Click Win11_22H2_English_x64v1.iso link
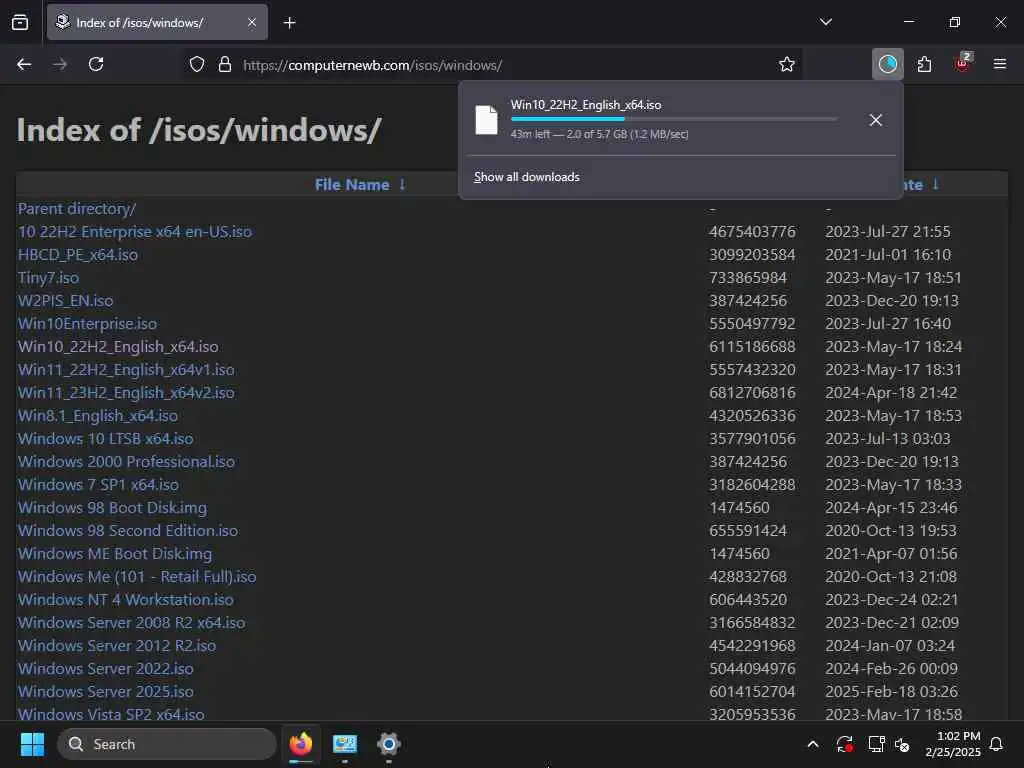The width and height of the screenshot is (1024, 768). (x=126, y=369)
